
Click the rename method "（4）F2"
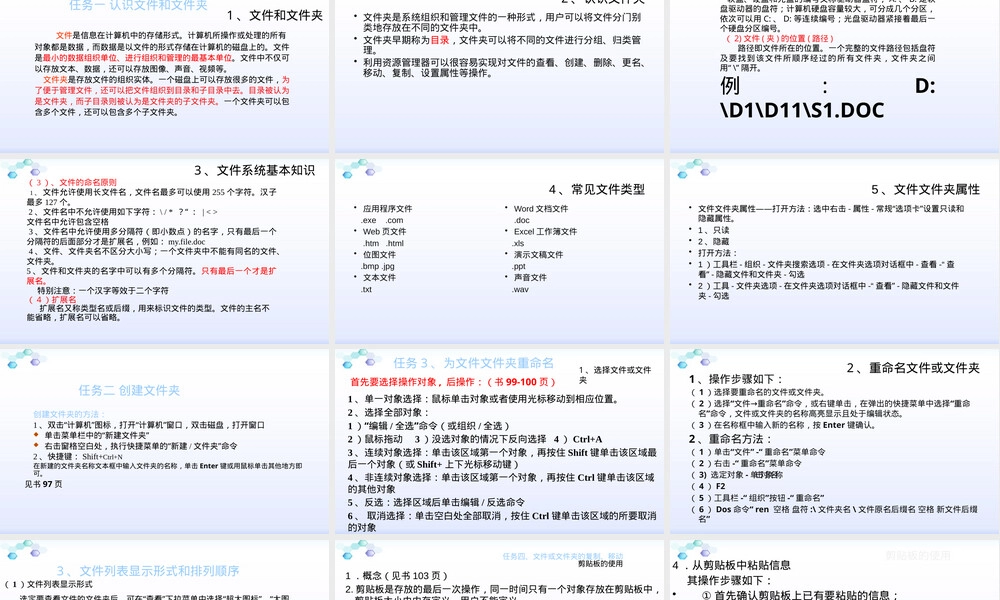(708, 486)
